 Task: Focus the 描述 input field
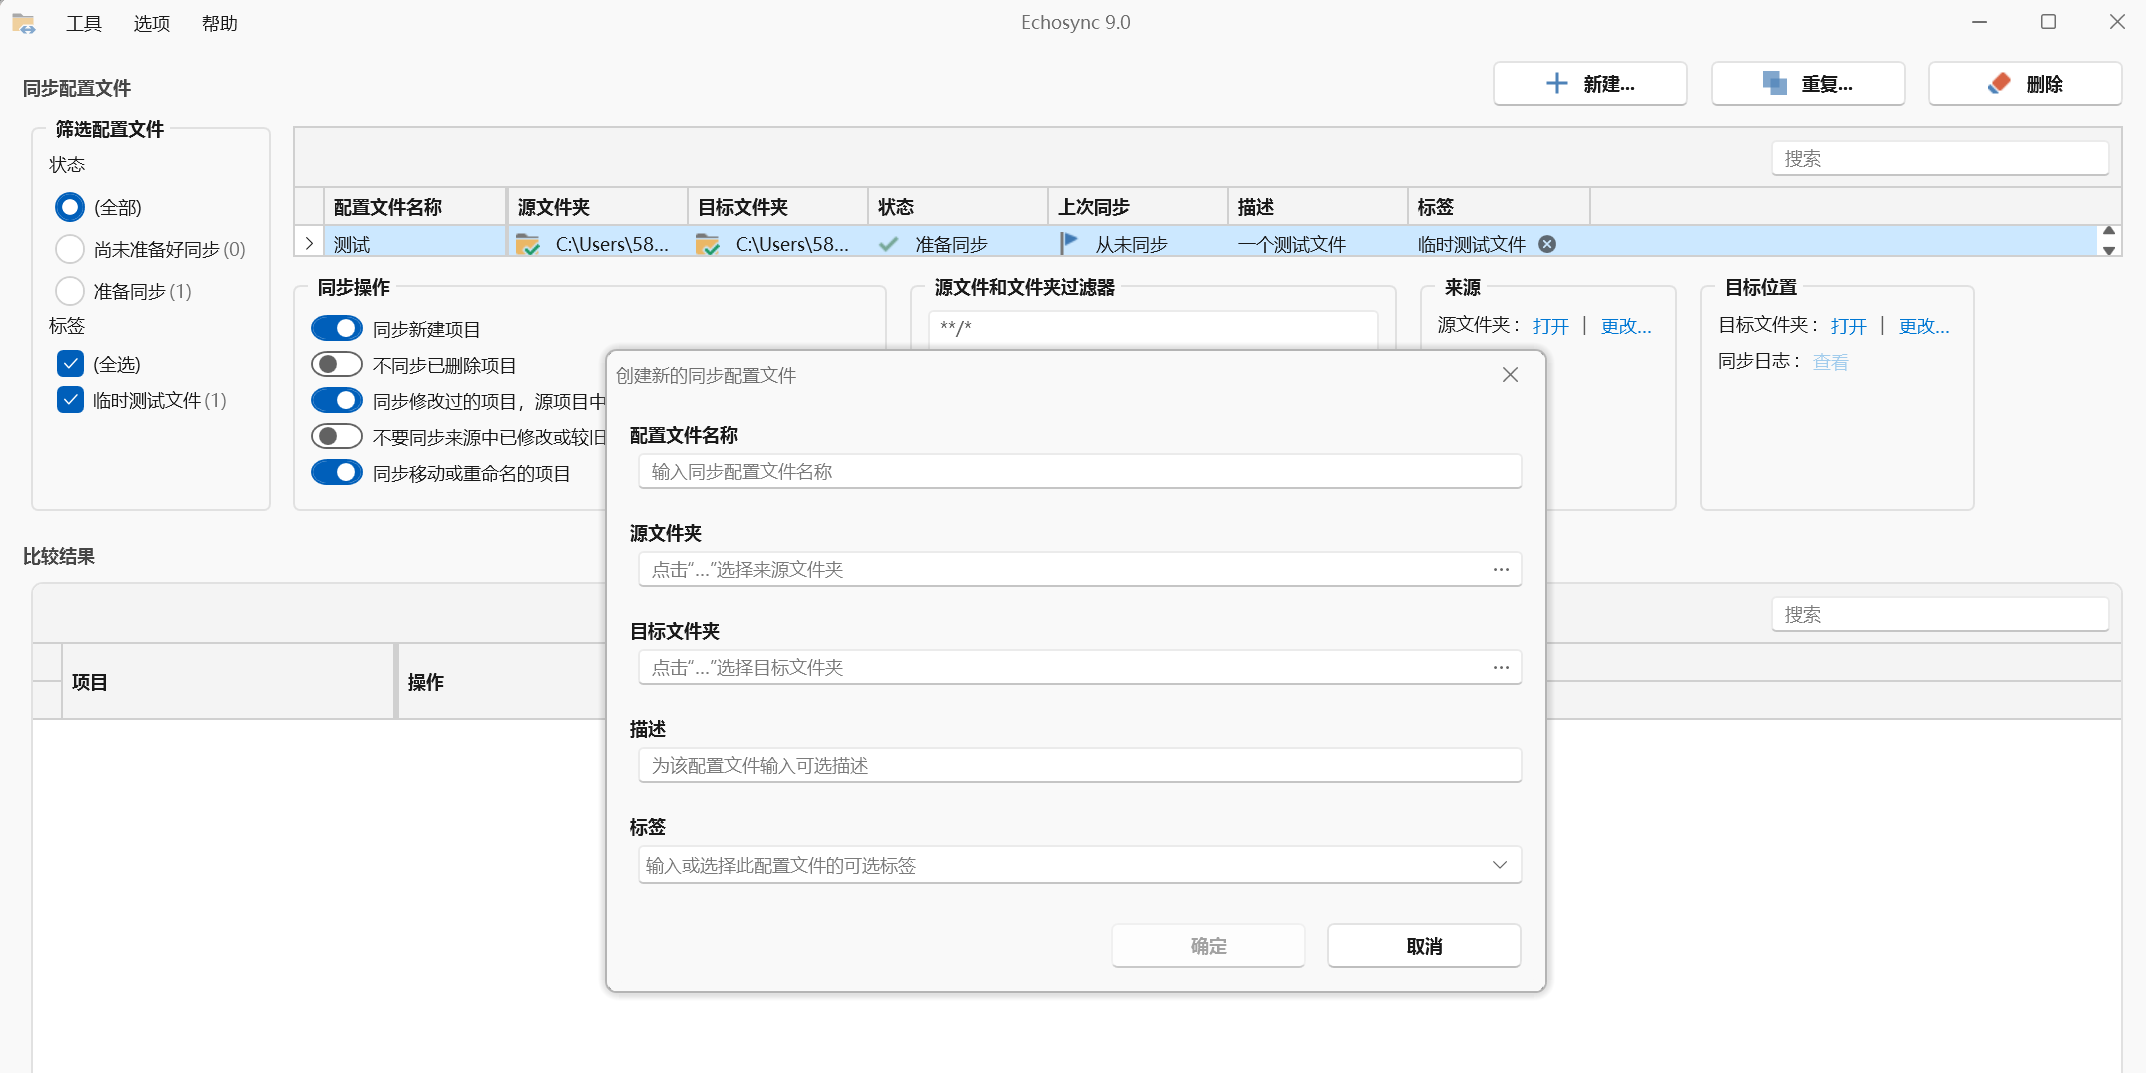tap(1080, 765)
